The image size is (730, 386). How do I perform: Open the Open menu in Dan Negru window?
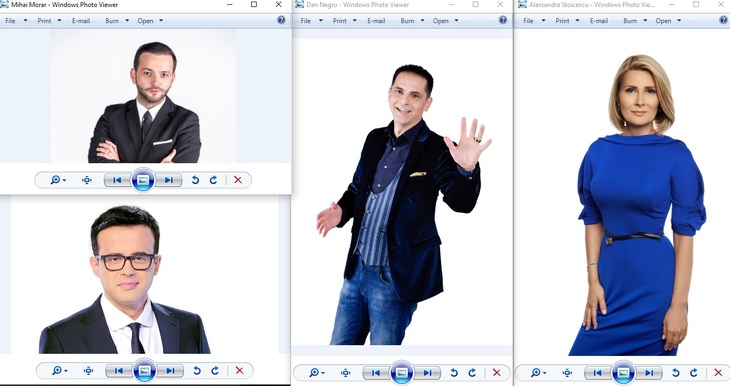(446, 20)
